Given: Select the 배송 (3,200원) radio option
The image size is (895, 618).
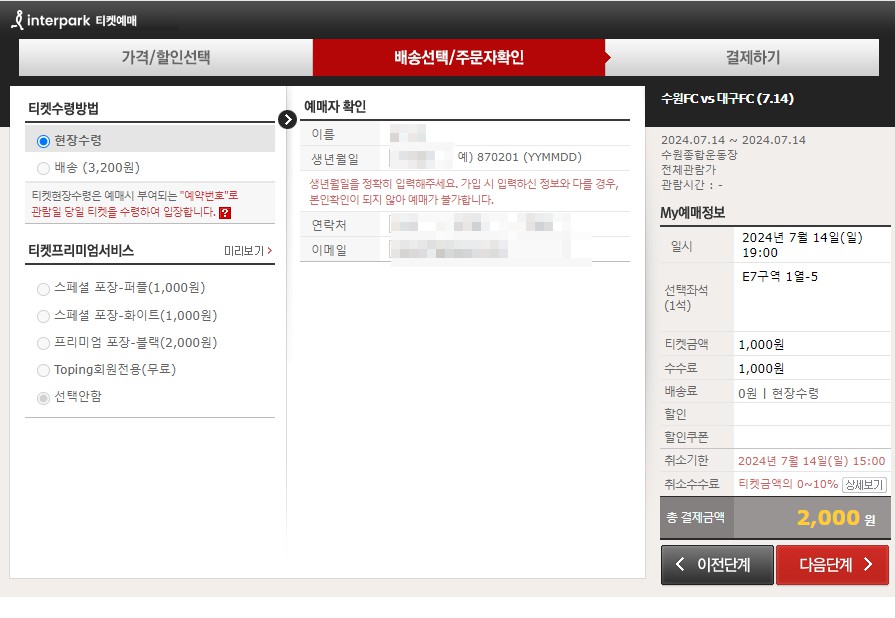Looking at the screenshot, I should pyautogui.click(x=43, y=168).
